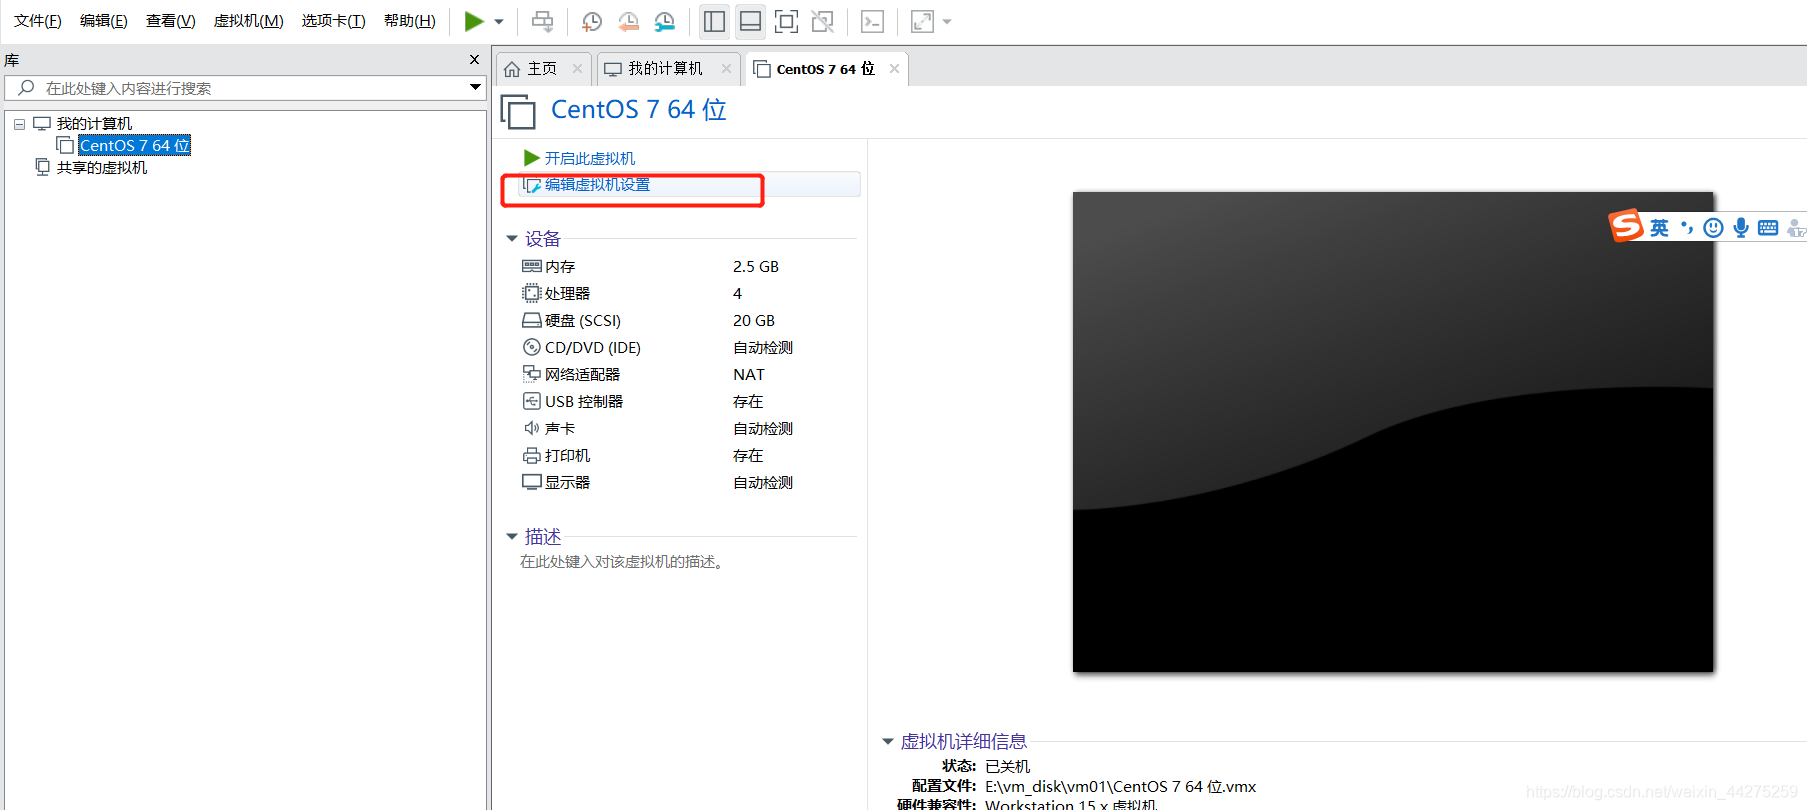Open the Sogou emoji smiley icon

(1713, 228)
